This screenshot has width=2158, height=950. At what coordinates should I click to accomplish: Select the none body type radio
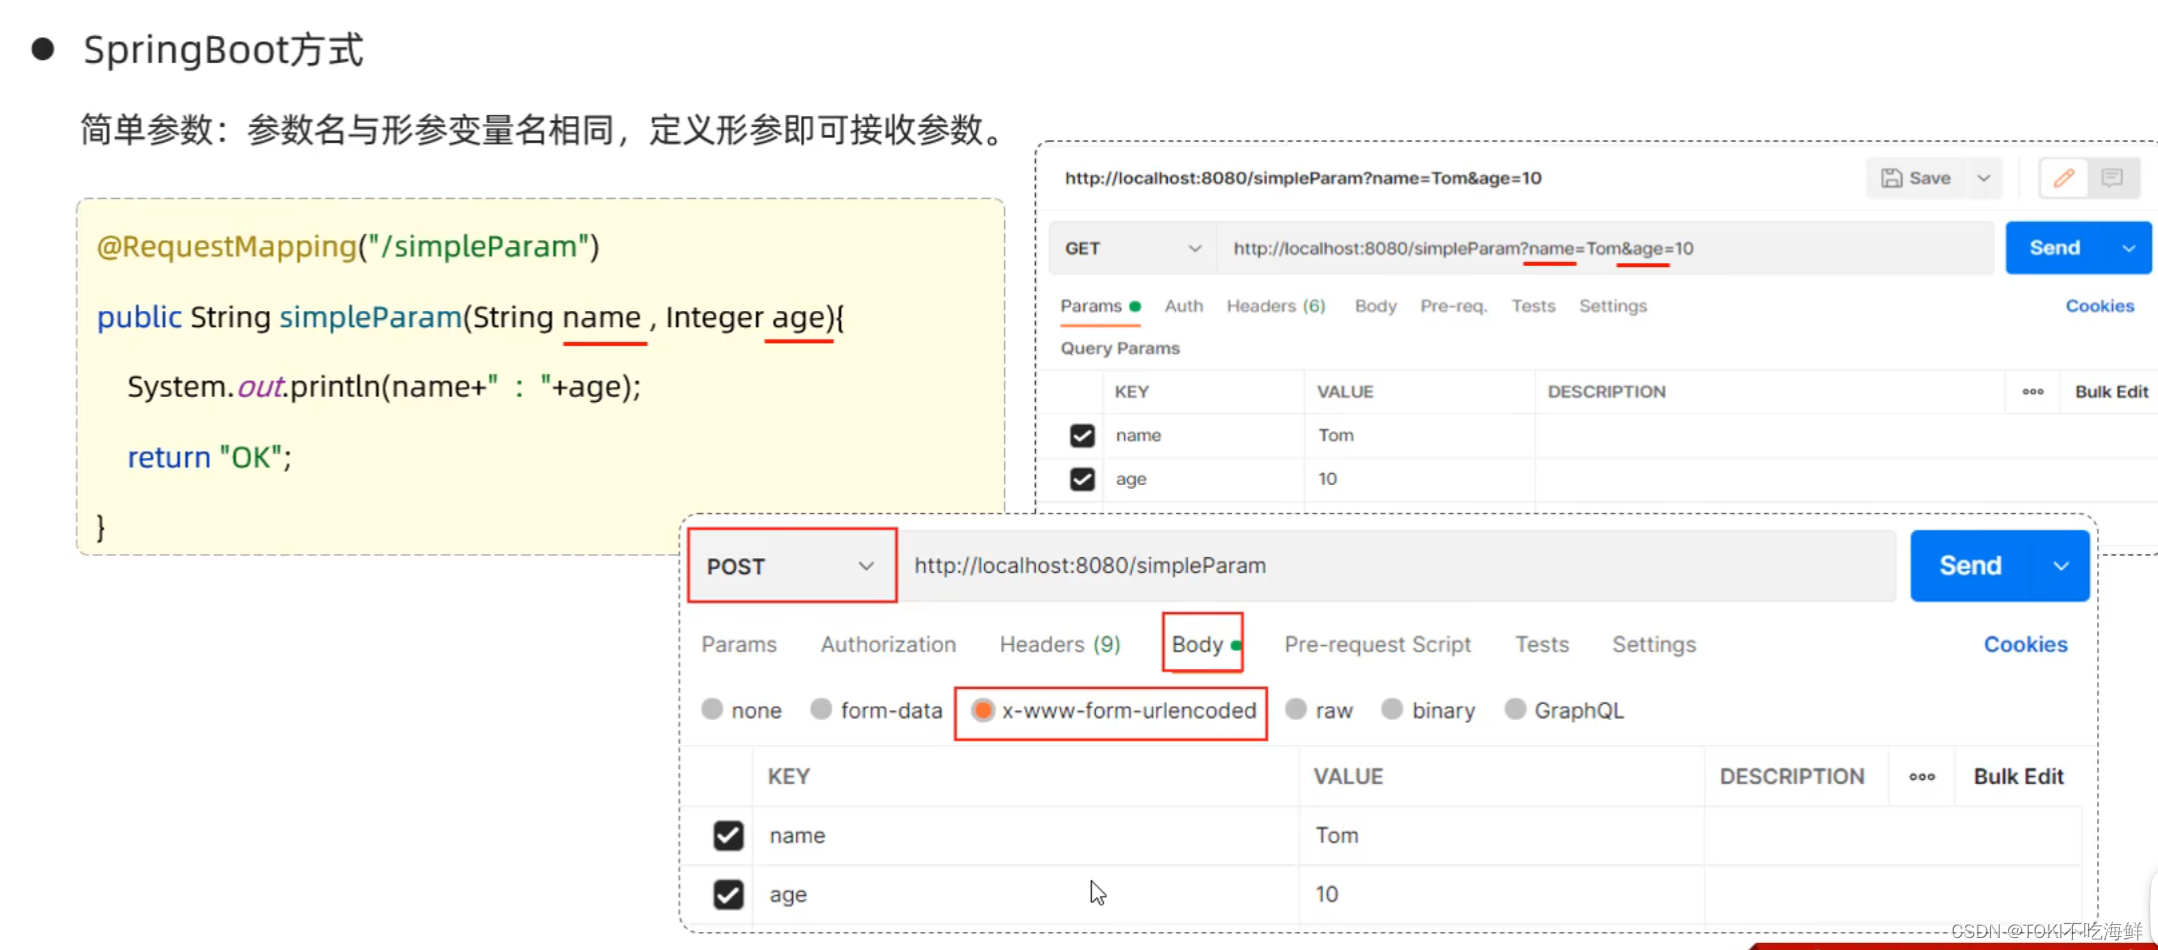[x=712, y=710]
